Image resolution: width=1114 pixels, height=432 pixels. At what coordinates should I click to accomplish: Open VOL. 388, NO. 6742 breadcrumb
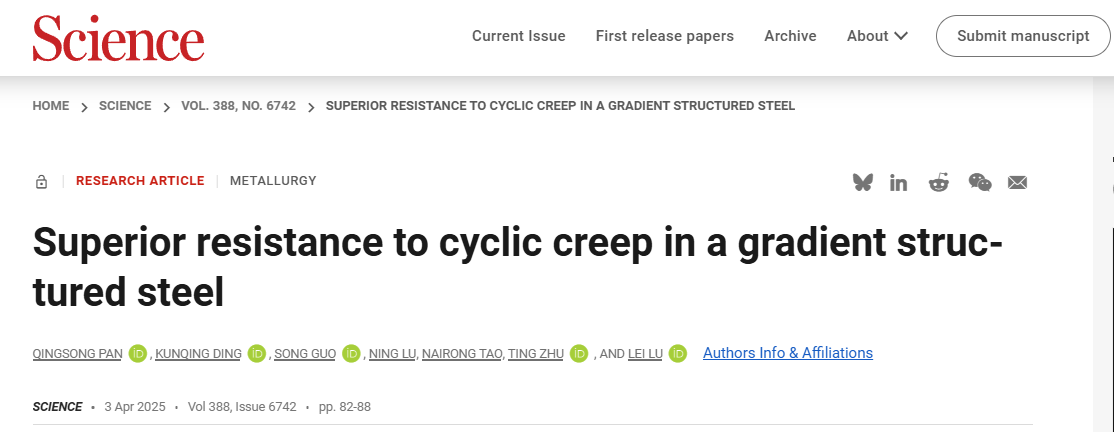click(239, 106)
